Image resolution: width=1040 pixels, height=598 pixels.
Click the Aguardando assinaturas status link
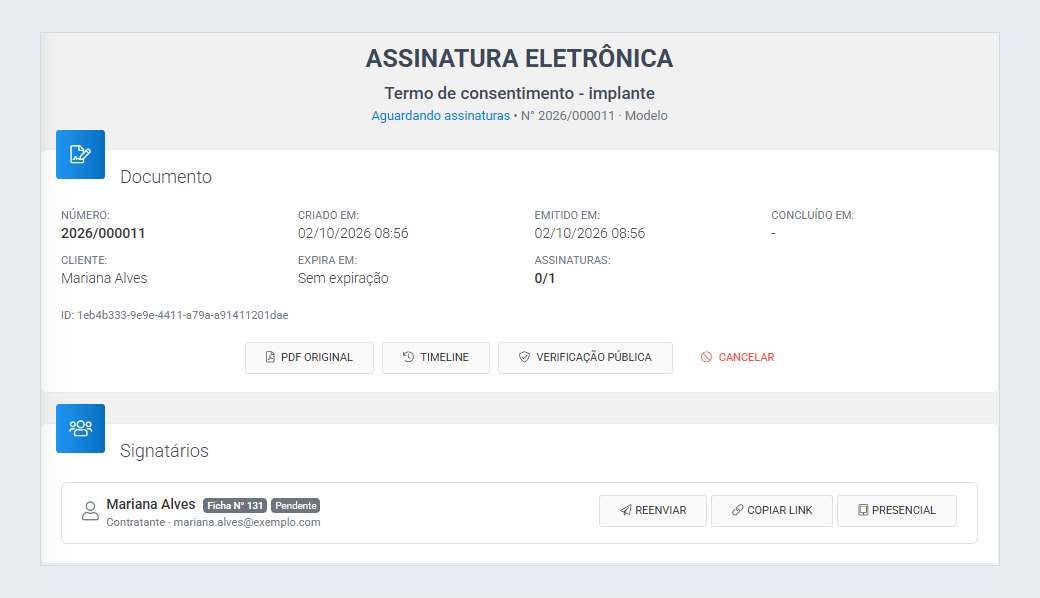click(440, 115)
